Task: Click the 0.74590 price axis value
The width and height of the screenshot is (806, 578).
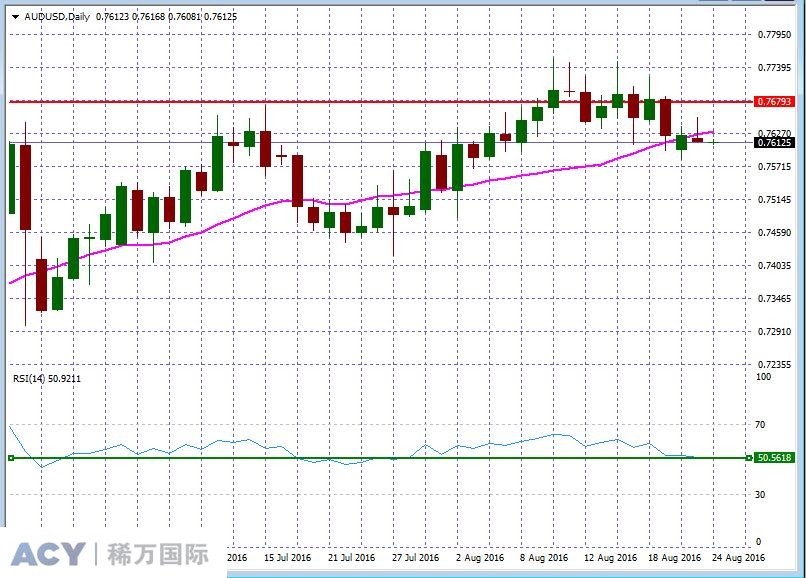Action: click(775, 233)
